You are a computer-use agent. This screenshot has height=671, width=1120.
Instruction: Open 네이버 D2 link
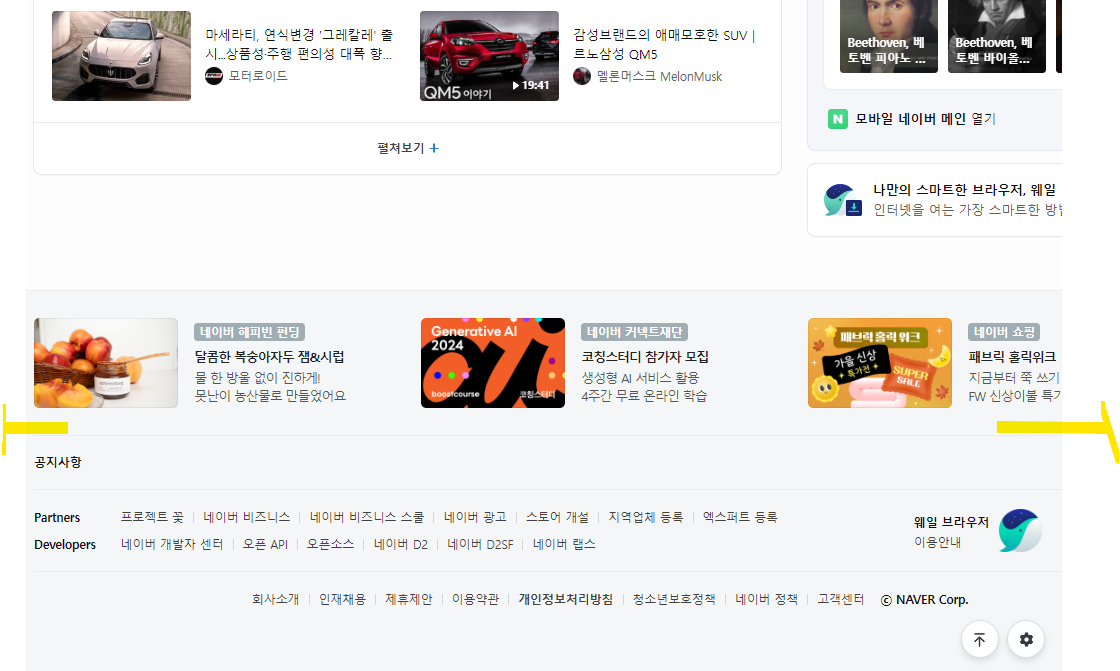point(401,544)
